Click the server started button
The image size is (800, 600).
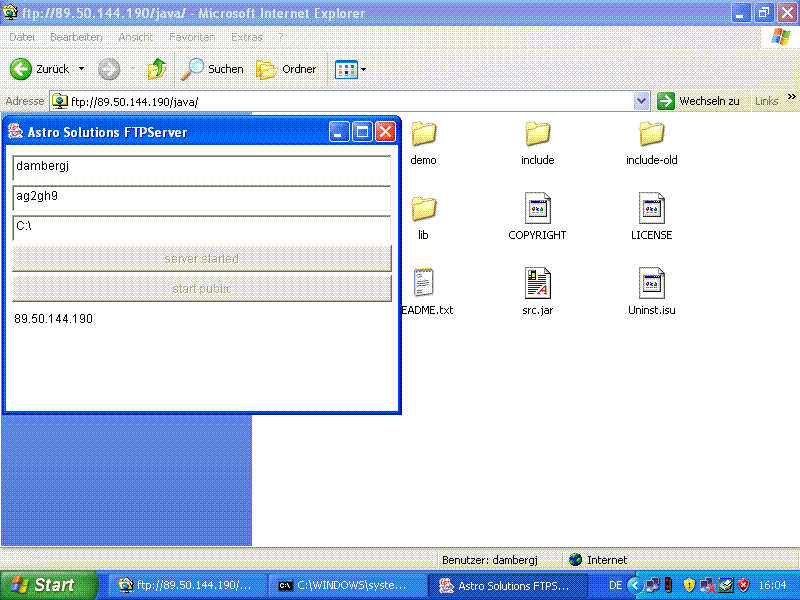coord(201,259)
